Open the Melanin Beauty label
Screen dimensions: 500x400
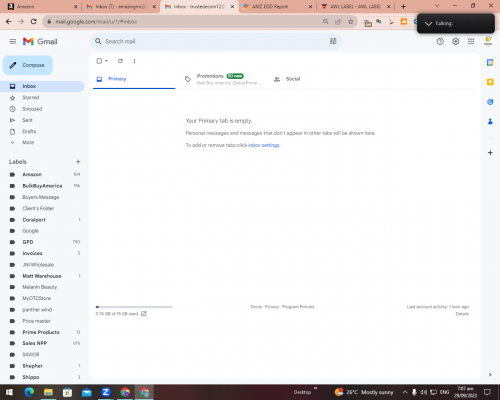tap(39, 287)
